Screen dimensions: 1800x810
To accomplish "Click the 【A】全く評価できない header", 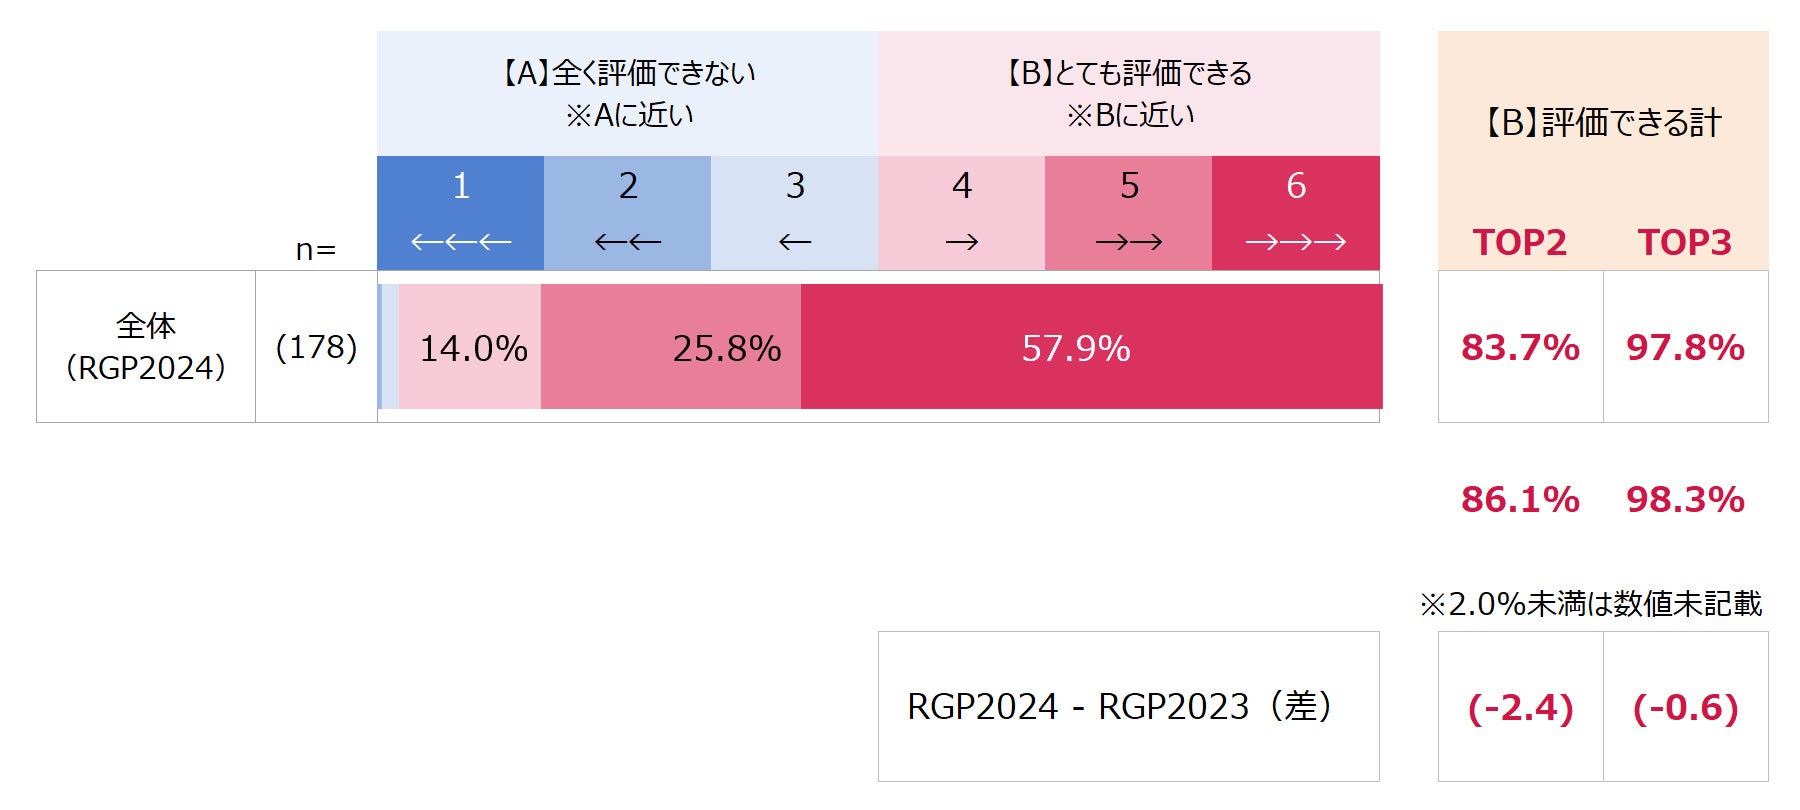I will click(x=627, y=93).
